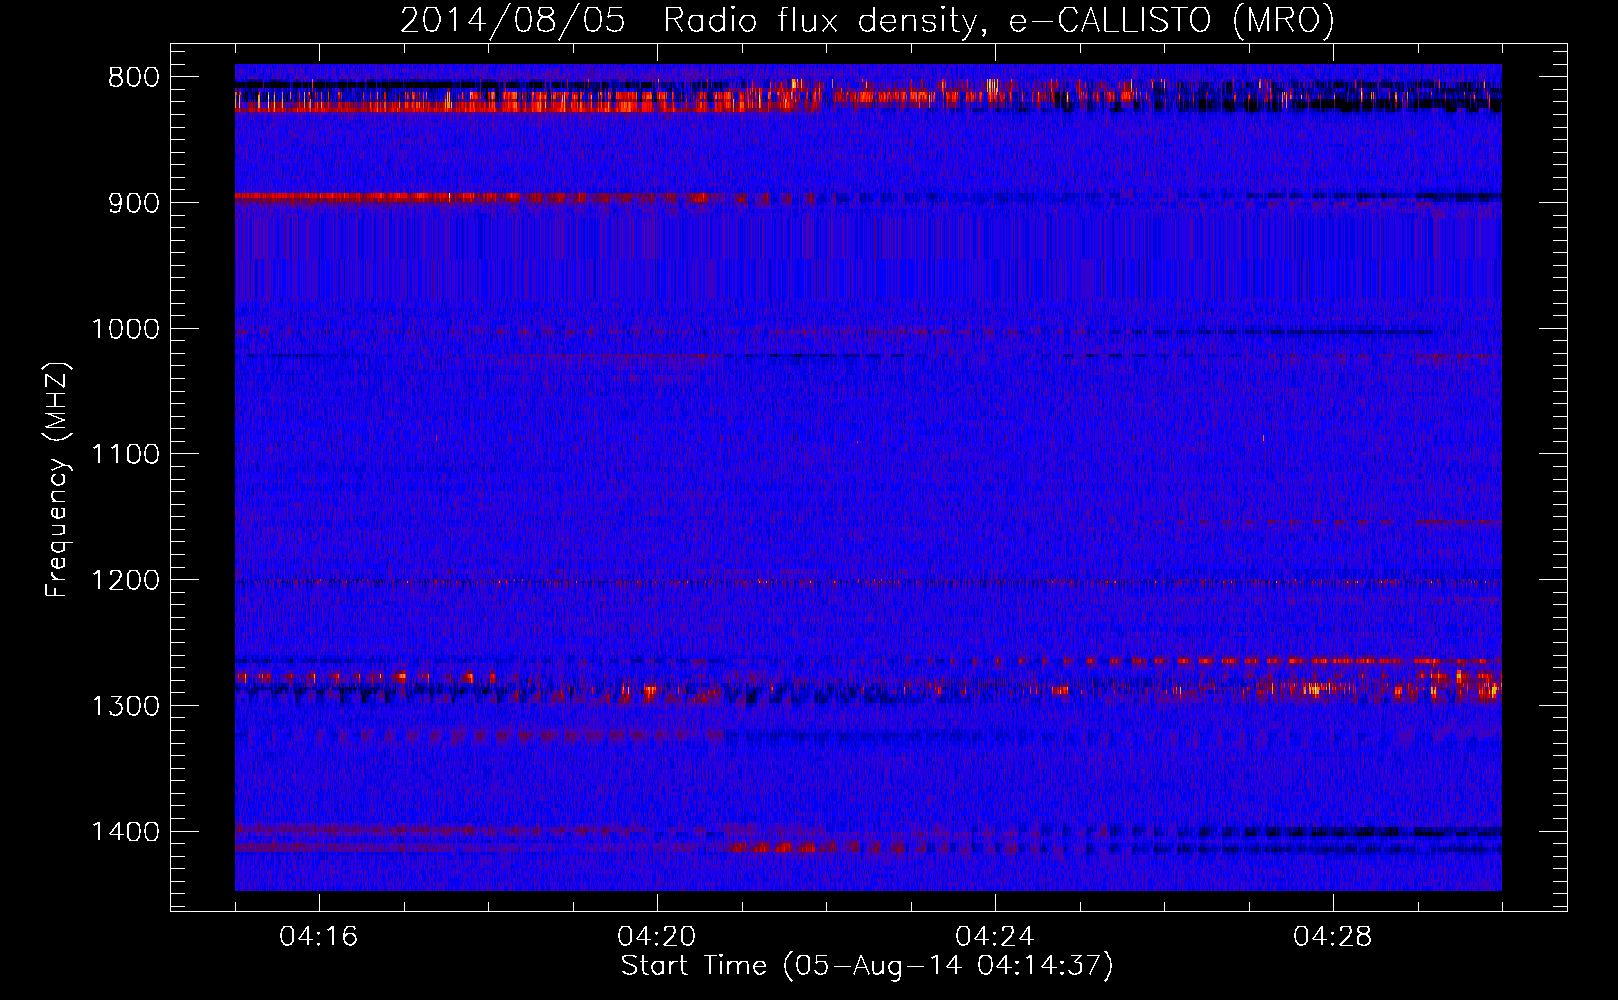Click the 04:24 time axis label

click(995, 937)
